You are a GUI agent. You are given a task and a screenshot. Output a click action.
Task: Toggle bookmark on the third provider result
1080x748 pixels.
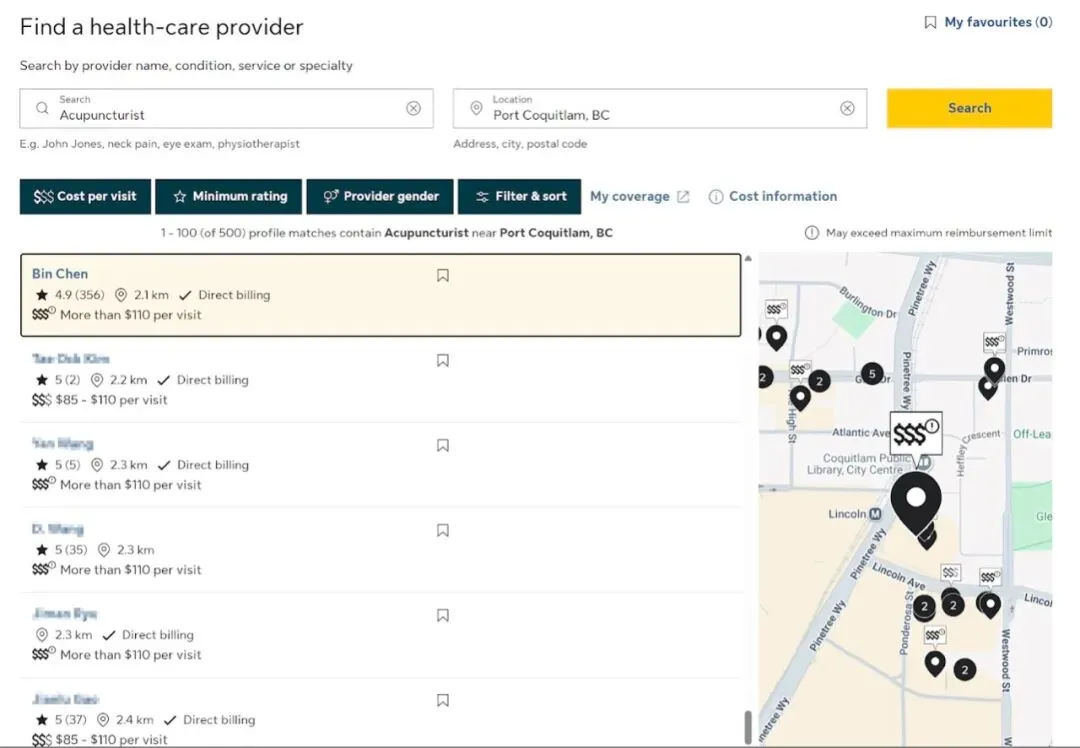tap(443, 445)
